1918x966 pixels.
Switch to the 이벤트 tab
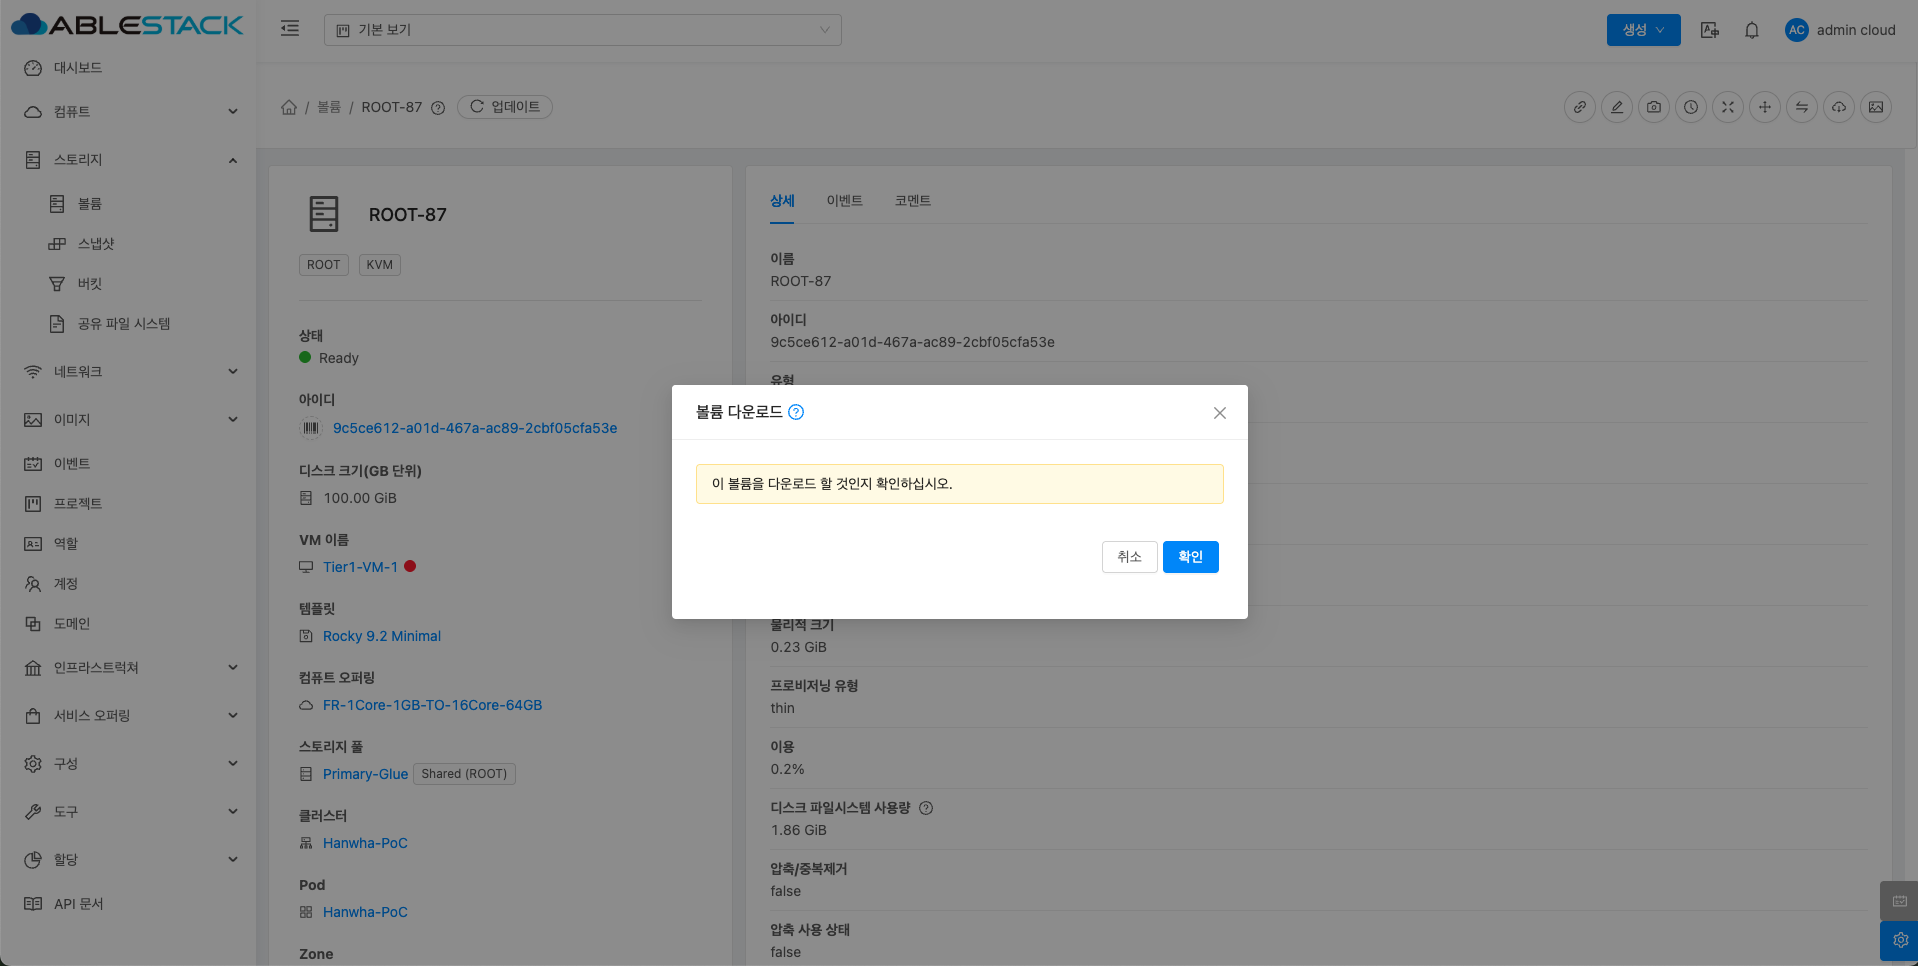tap(844, 201)
